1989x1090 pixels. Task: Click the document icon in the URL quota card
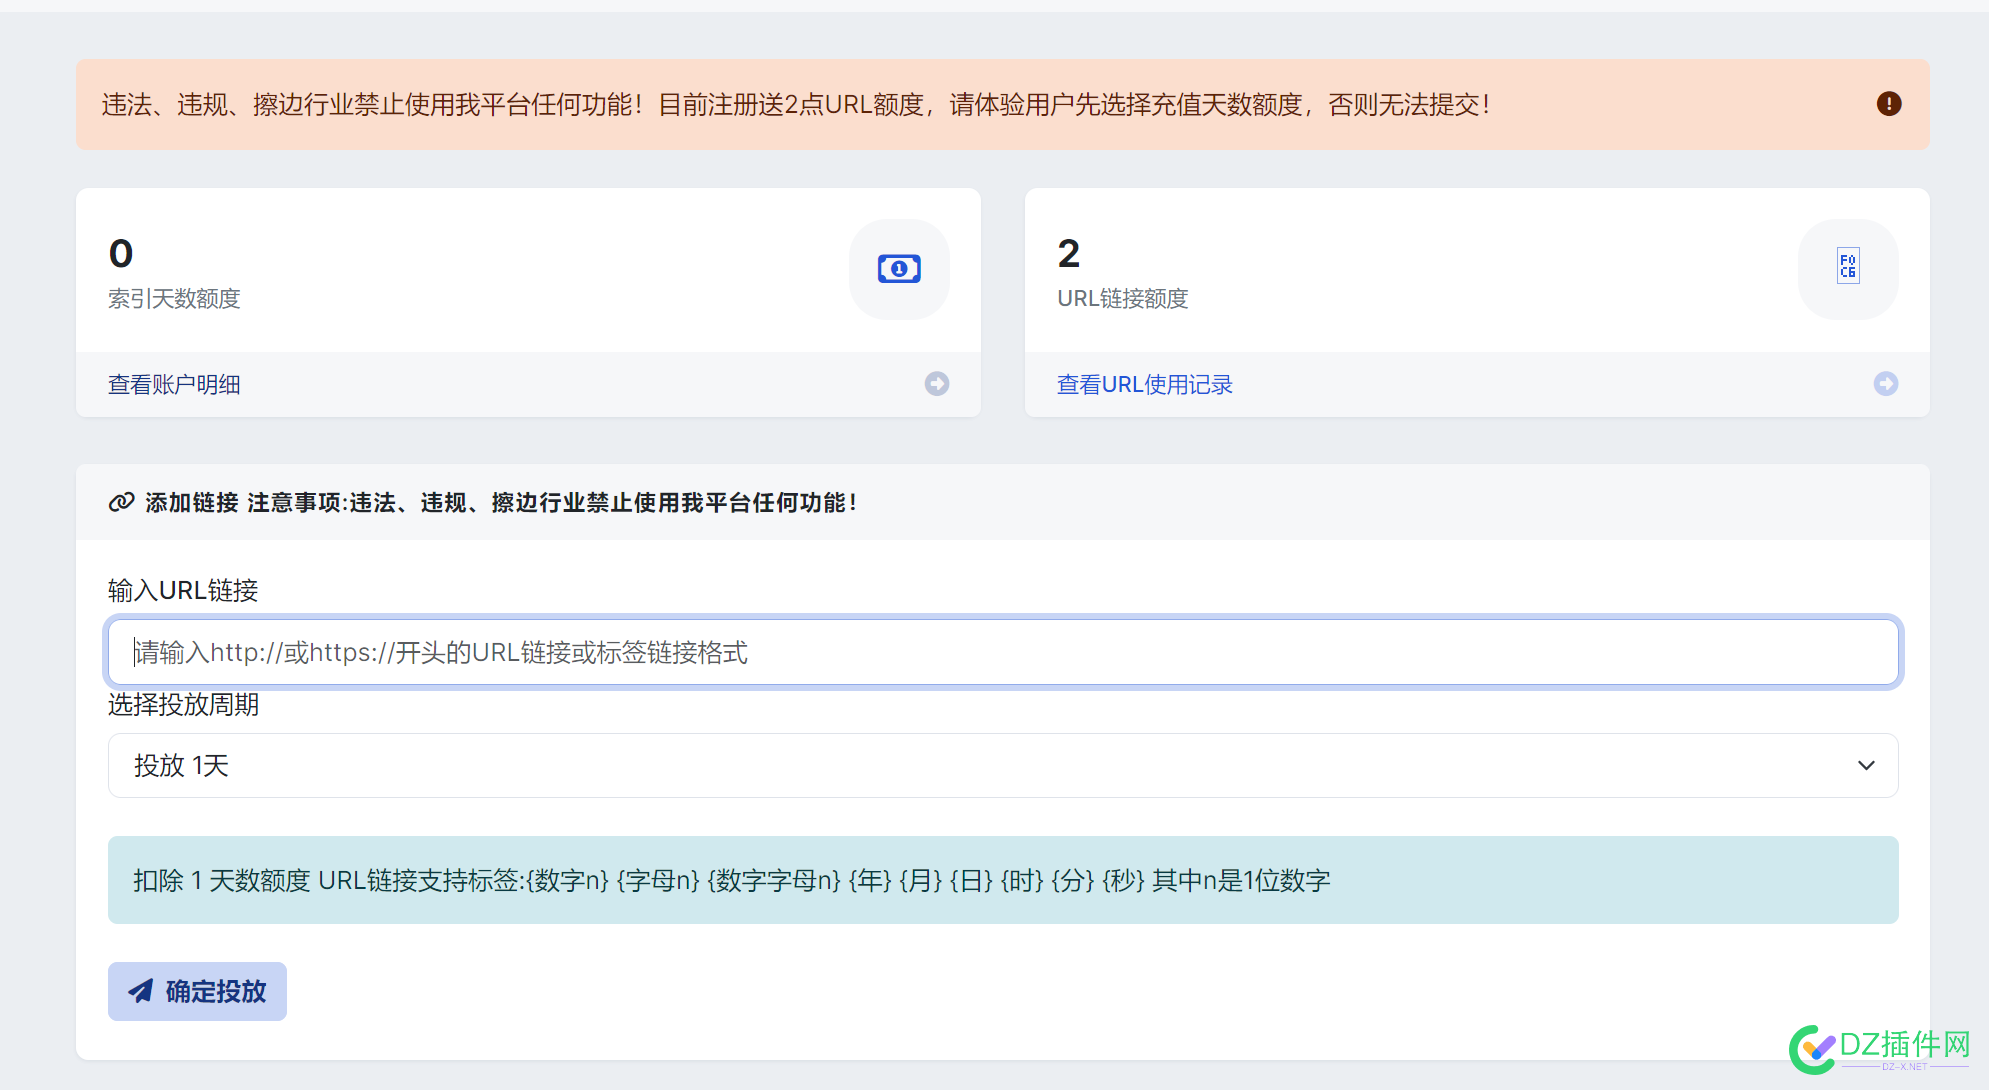coord(1848,266)
